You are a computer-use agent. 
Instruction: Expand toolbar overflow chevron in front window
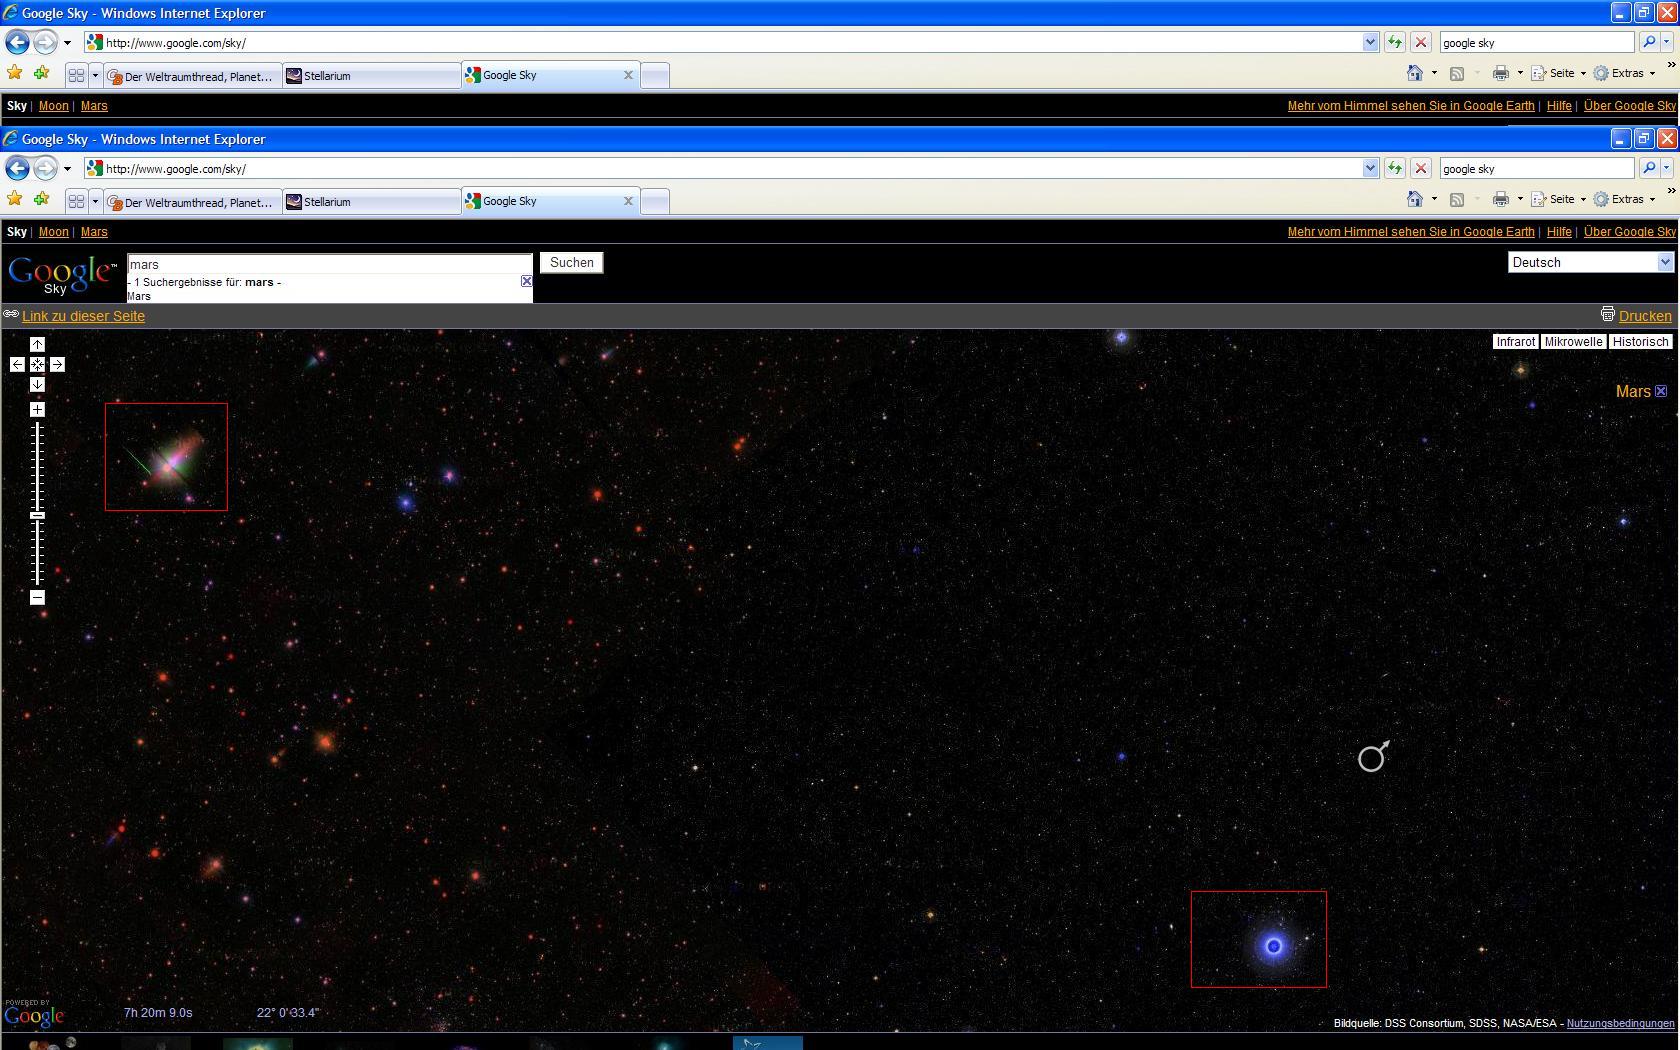click(x=1671, y=191)
